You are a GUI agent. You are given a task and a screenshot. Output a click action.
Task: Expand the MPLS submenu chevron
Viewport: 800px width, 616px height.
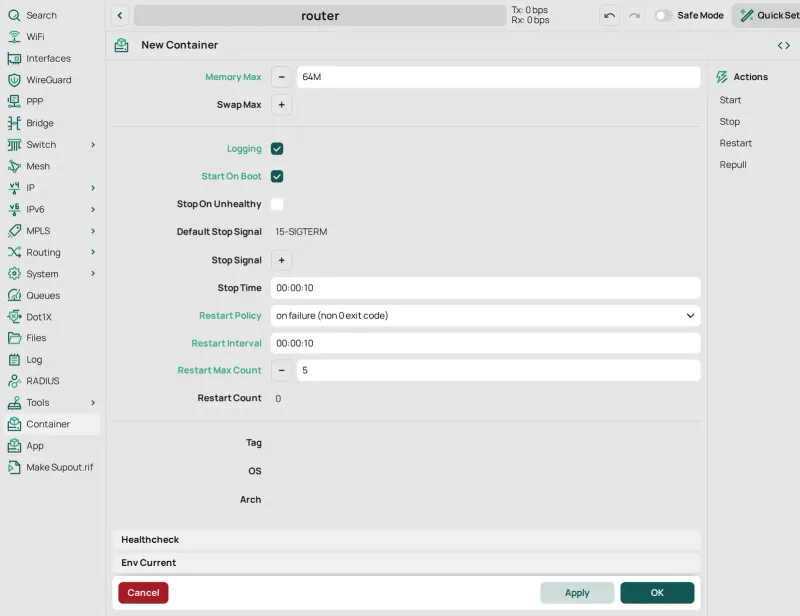(93, 231)
